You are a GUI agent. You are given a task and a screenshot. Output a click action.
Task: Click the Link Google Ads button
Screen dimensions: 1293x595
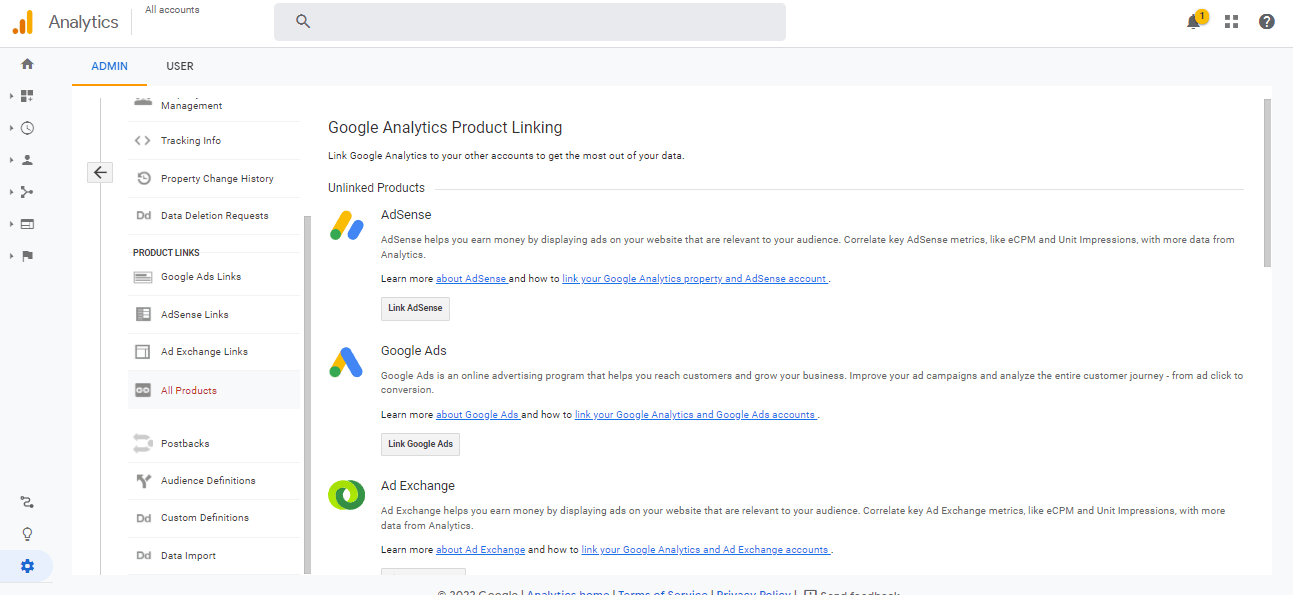[x=420, y=443]
